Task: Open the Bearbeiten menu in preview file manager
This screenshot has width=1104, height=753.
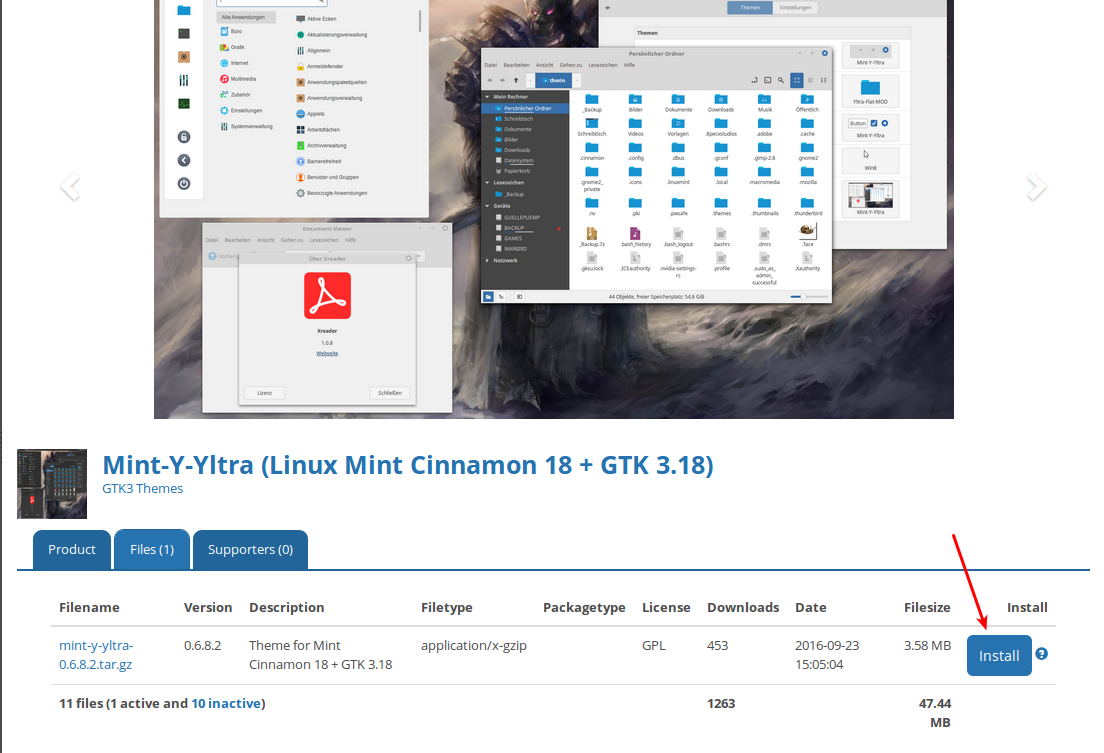Action: click(516, 65)
